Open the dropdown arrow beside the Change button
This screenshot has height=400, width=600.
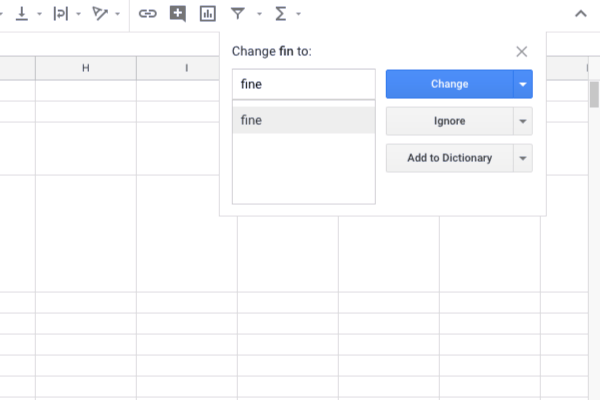coord(523,84)
